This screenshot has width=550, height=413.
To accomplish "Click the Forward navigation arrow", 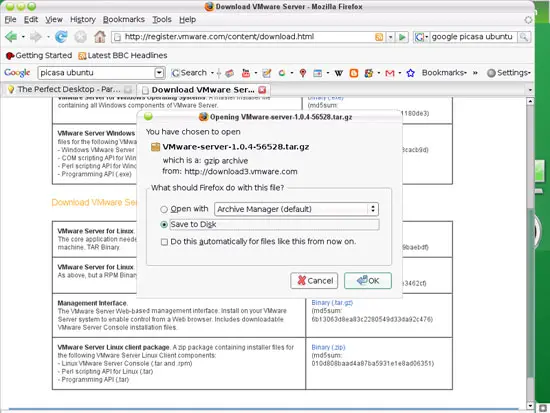I will pyautogui.click(x=35, y=36).
